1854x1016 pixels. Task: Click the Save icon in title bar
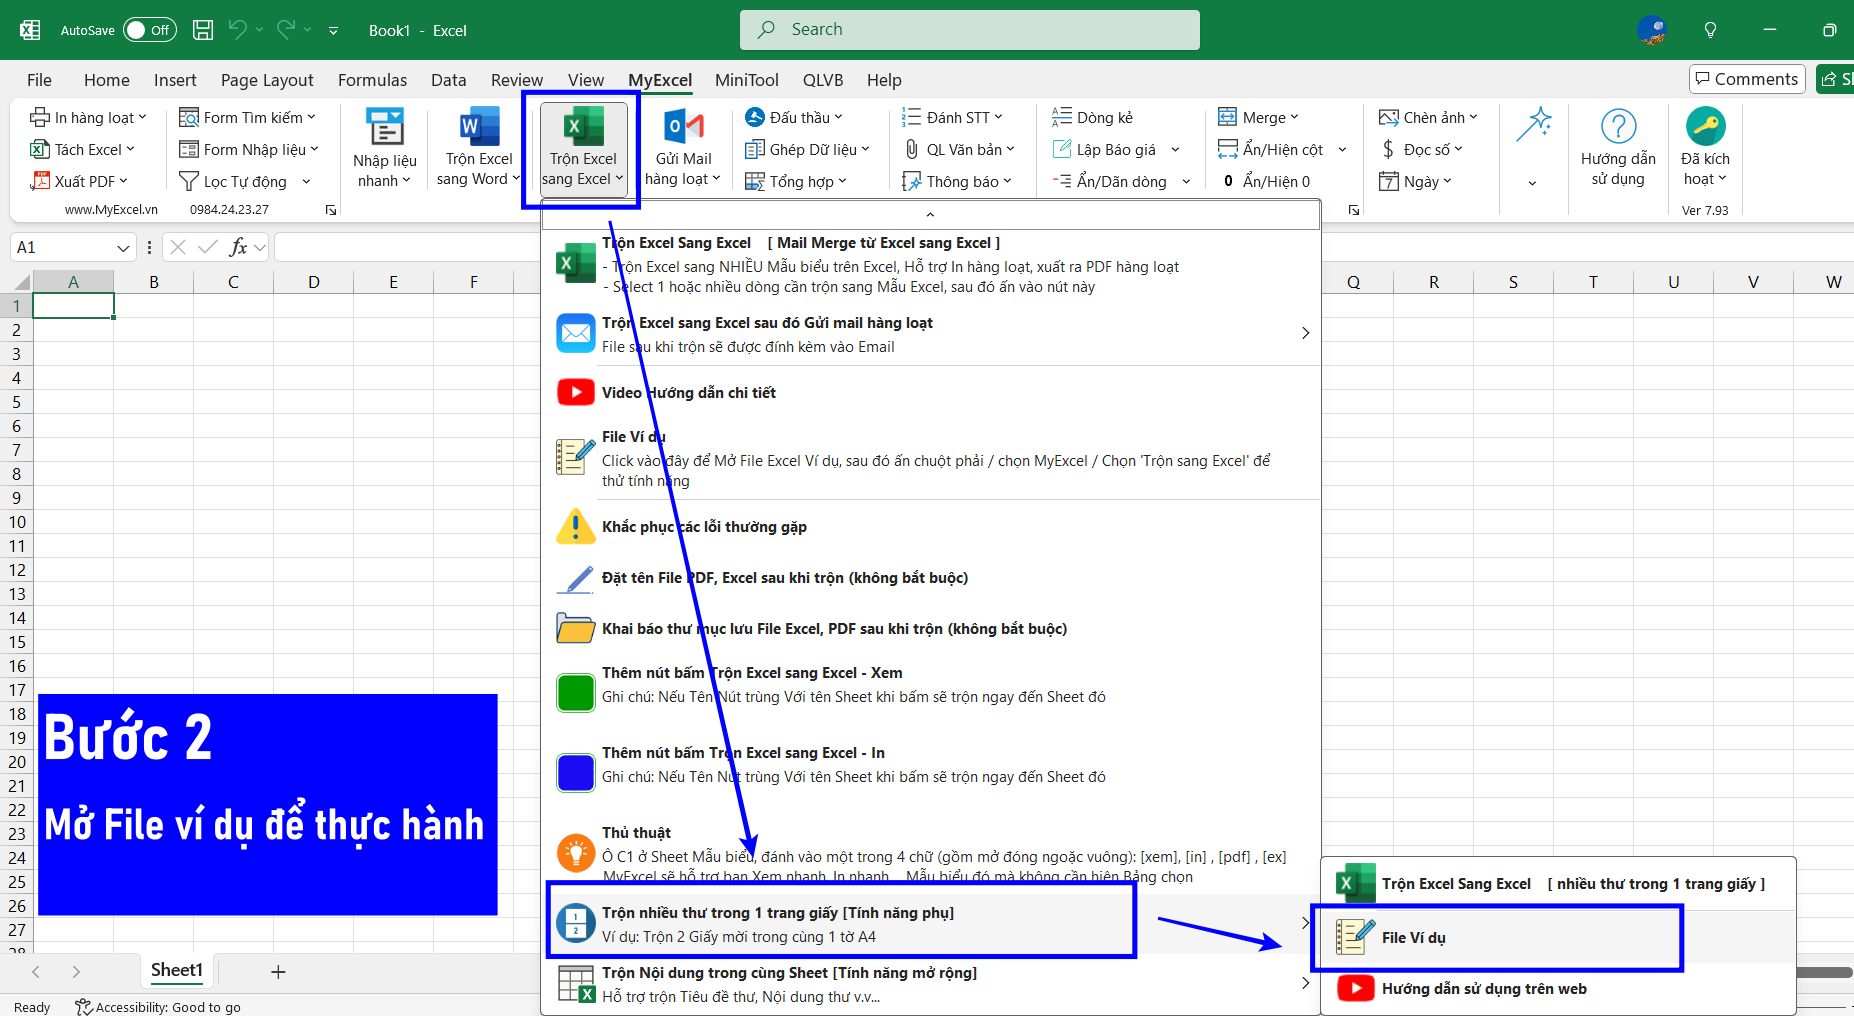point(203,30)
